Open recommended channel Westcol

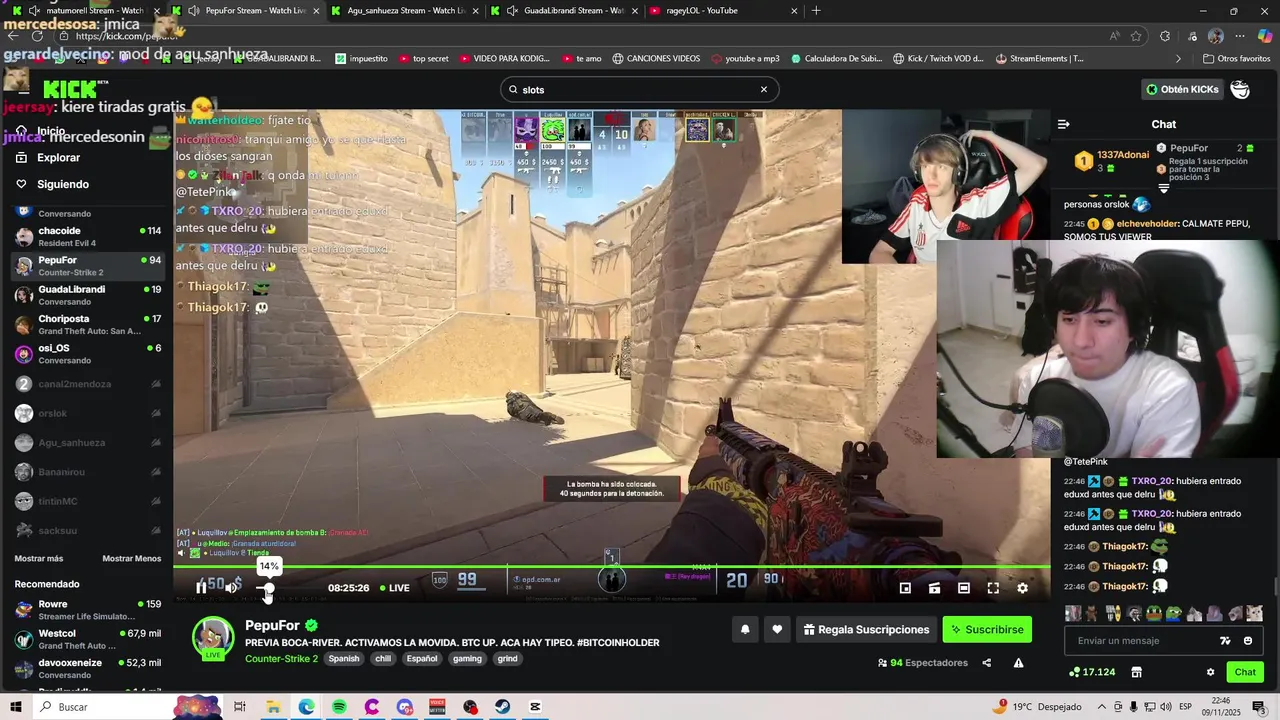click(x=88, y=638)
